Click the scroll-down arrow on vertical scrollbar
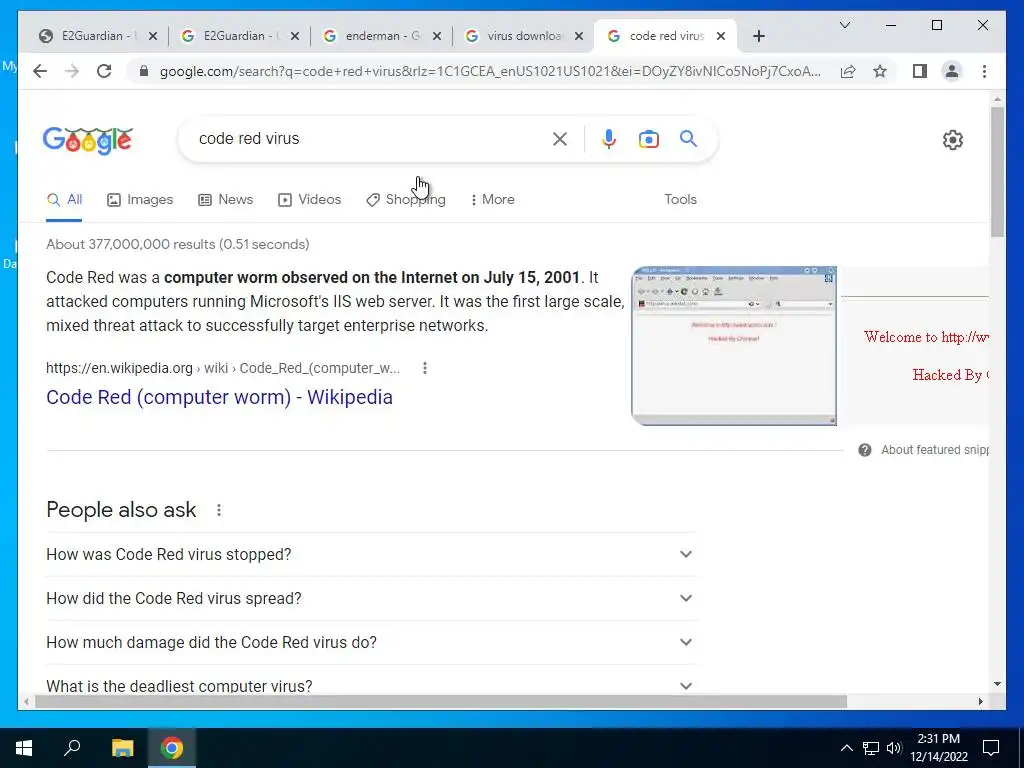 coord(997,684)
